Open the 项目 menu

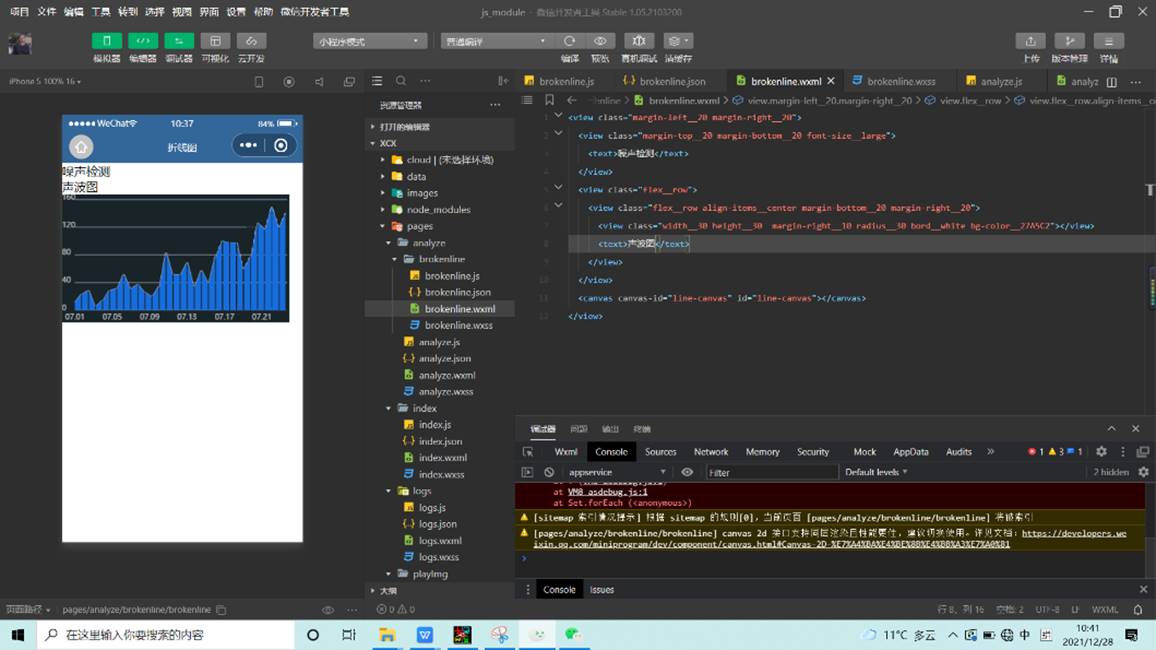(19, 12)
